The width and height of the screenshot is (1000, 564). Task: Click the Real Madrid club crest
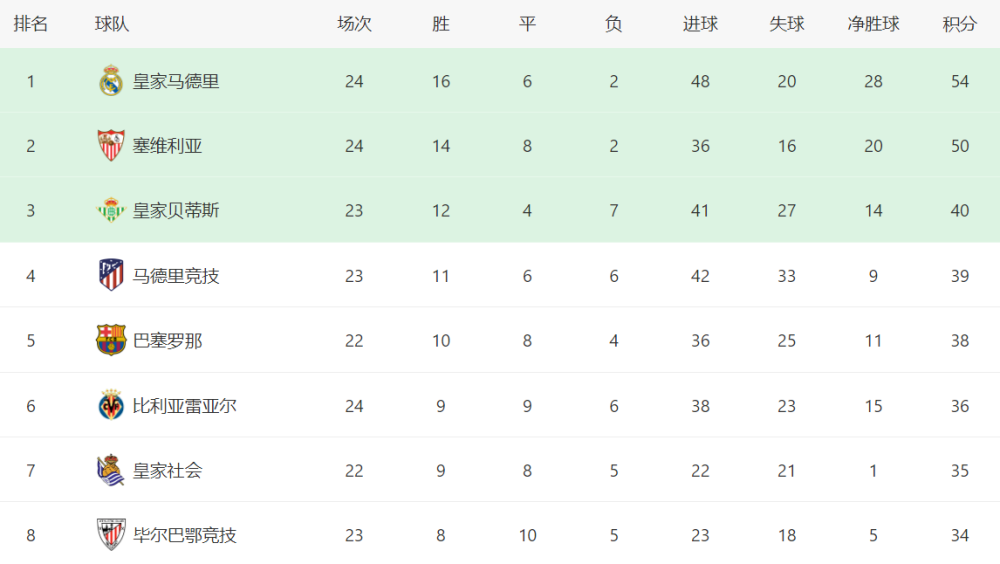[x=111, y=81]
